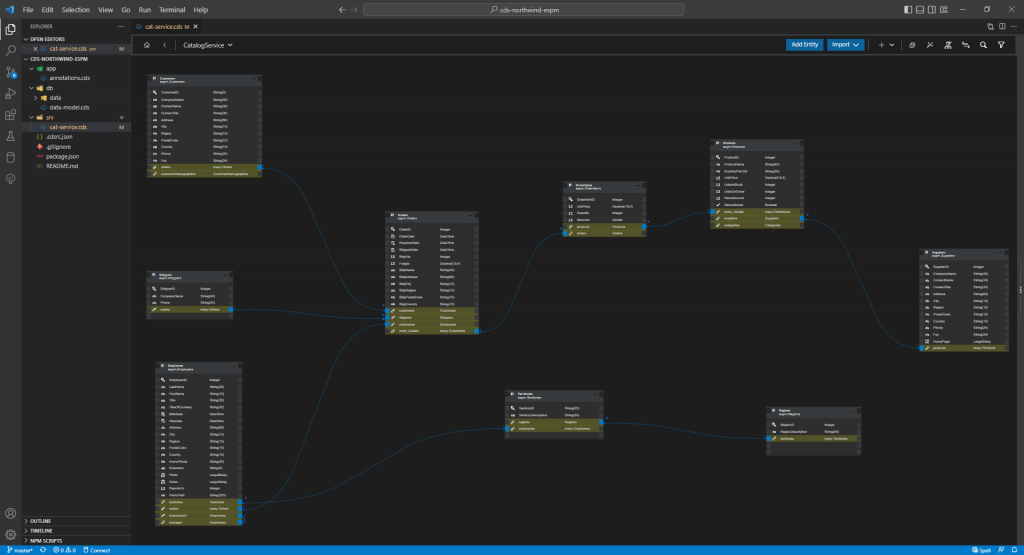
Task: Open the Search view in activity bar
Action: (x=10, y=50)
